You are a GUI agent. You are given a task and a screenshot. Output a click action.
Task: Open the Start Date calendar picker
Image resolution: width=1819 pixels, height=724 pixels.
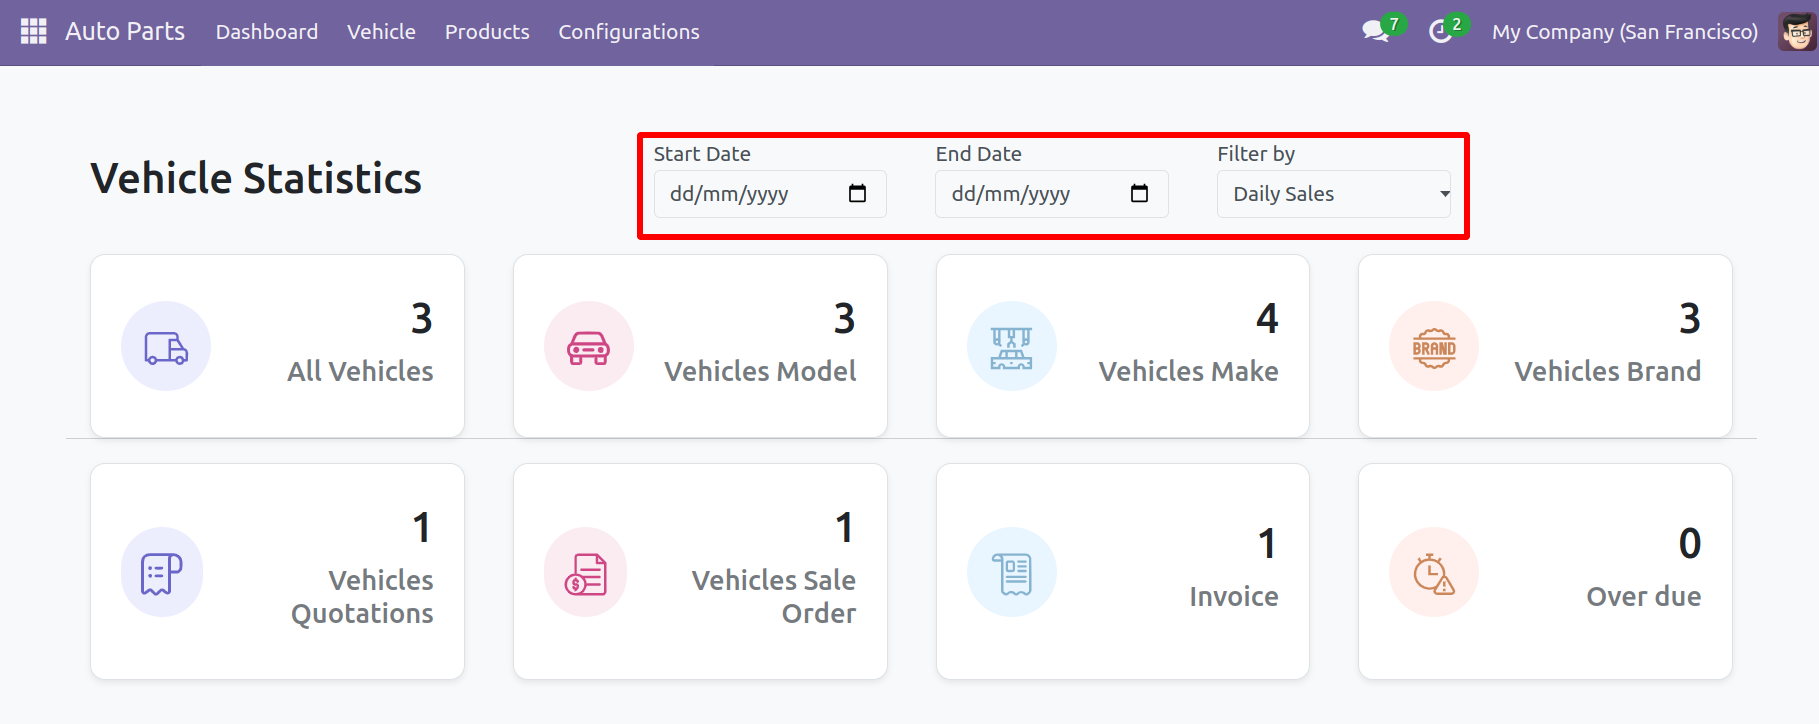pyautogui.click(x=857, y=194)
